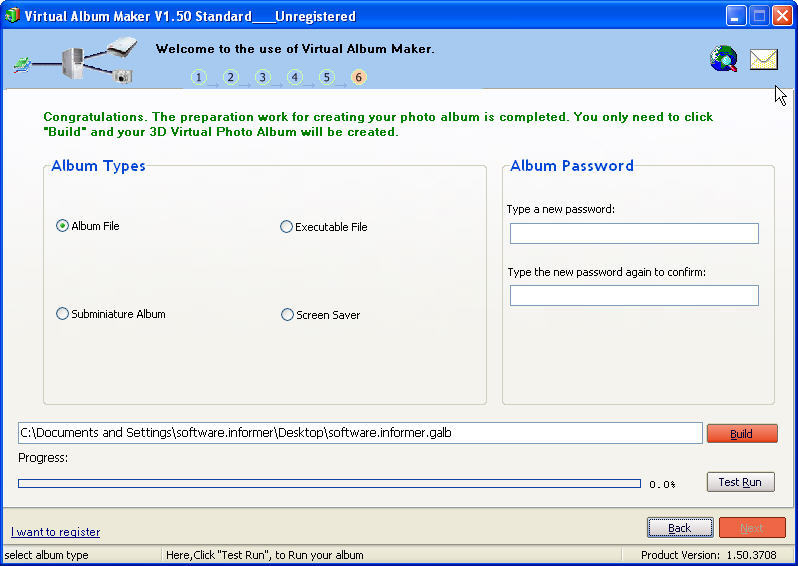The height and width of the screenshot is (566, 798).
Task: Click the 'Album Types' group heading
Action: point(98,166)
